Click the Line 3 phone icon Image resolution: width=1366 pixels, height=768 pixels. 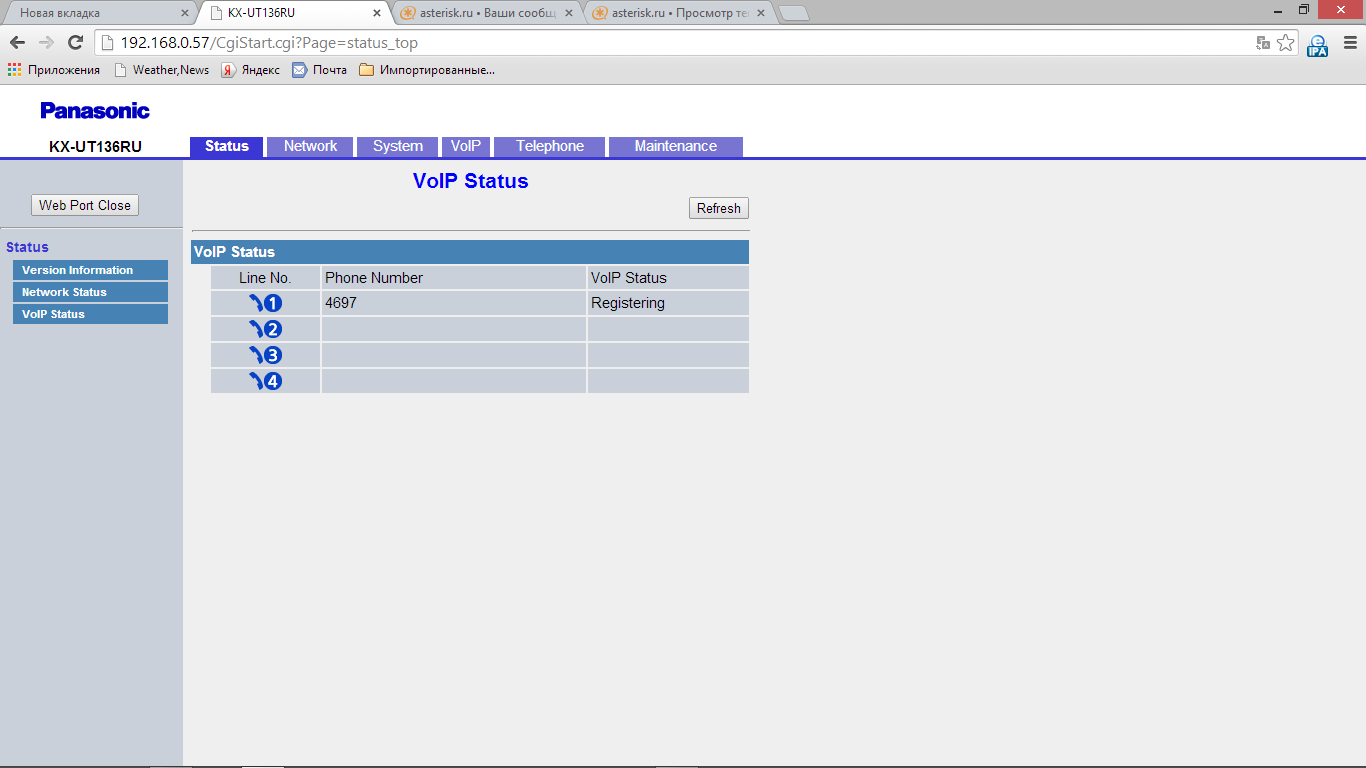pyautogui.click(x=265, y=355)
